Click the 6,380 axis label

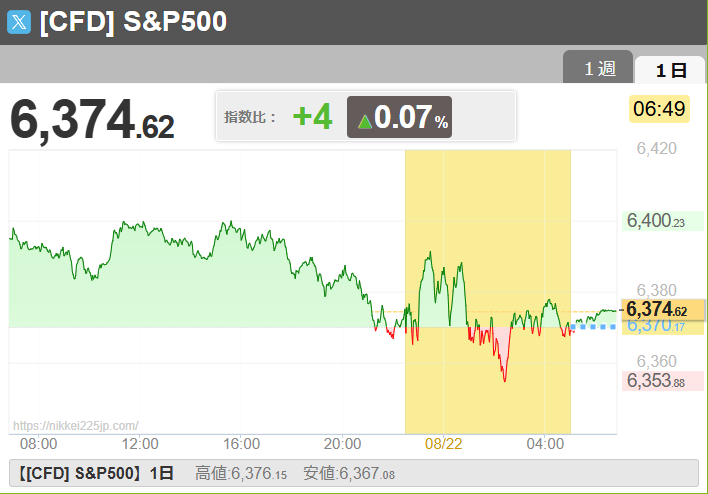pos(657,290)
